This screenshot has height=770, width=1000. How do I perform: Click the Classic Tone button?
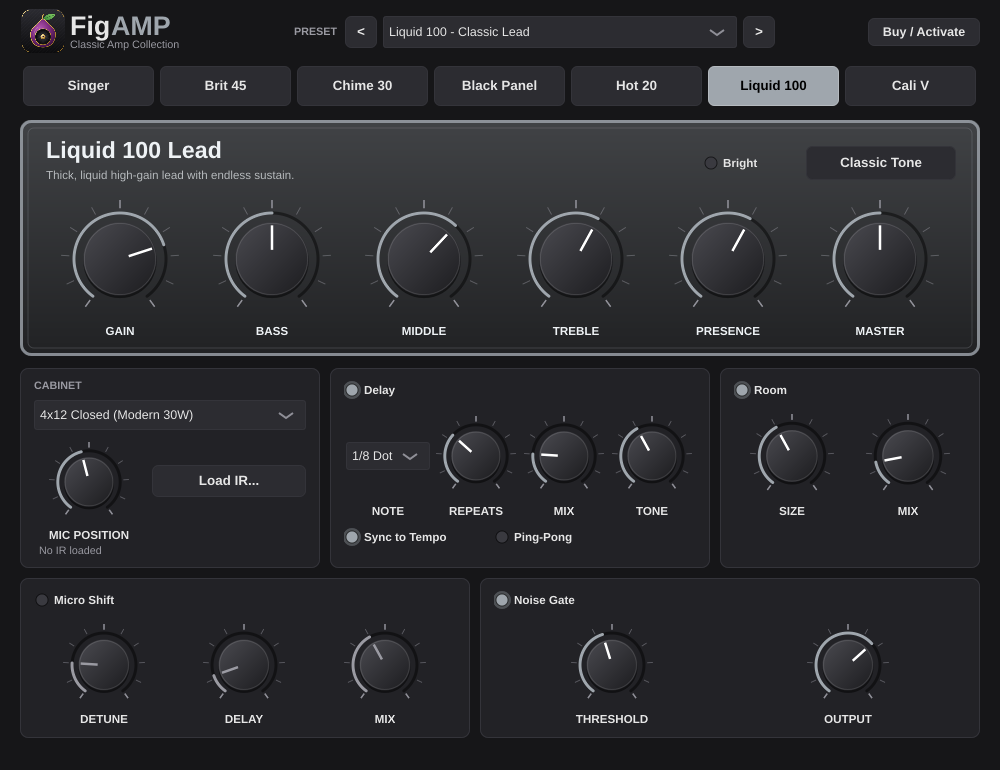click(881, 163)
